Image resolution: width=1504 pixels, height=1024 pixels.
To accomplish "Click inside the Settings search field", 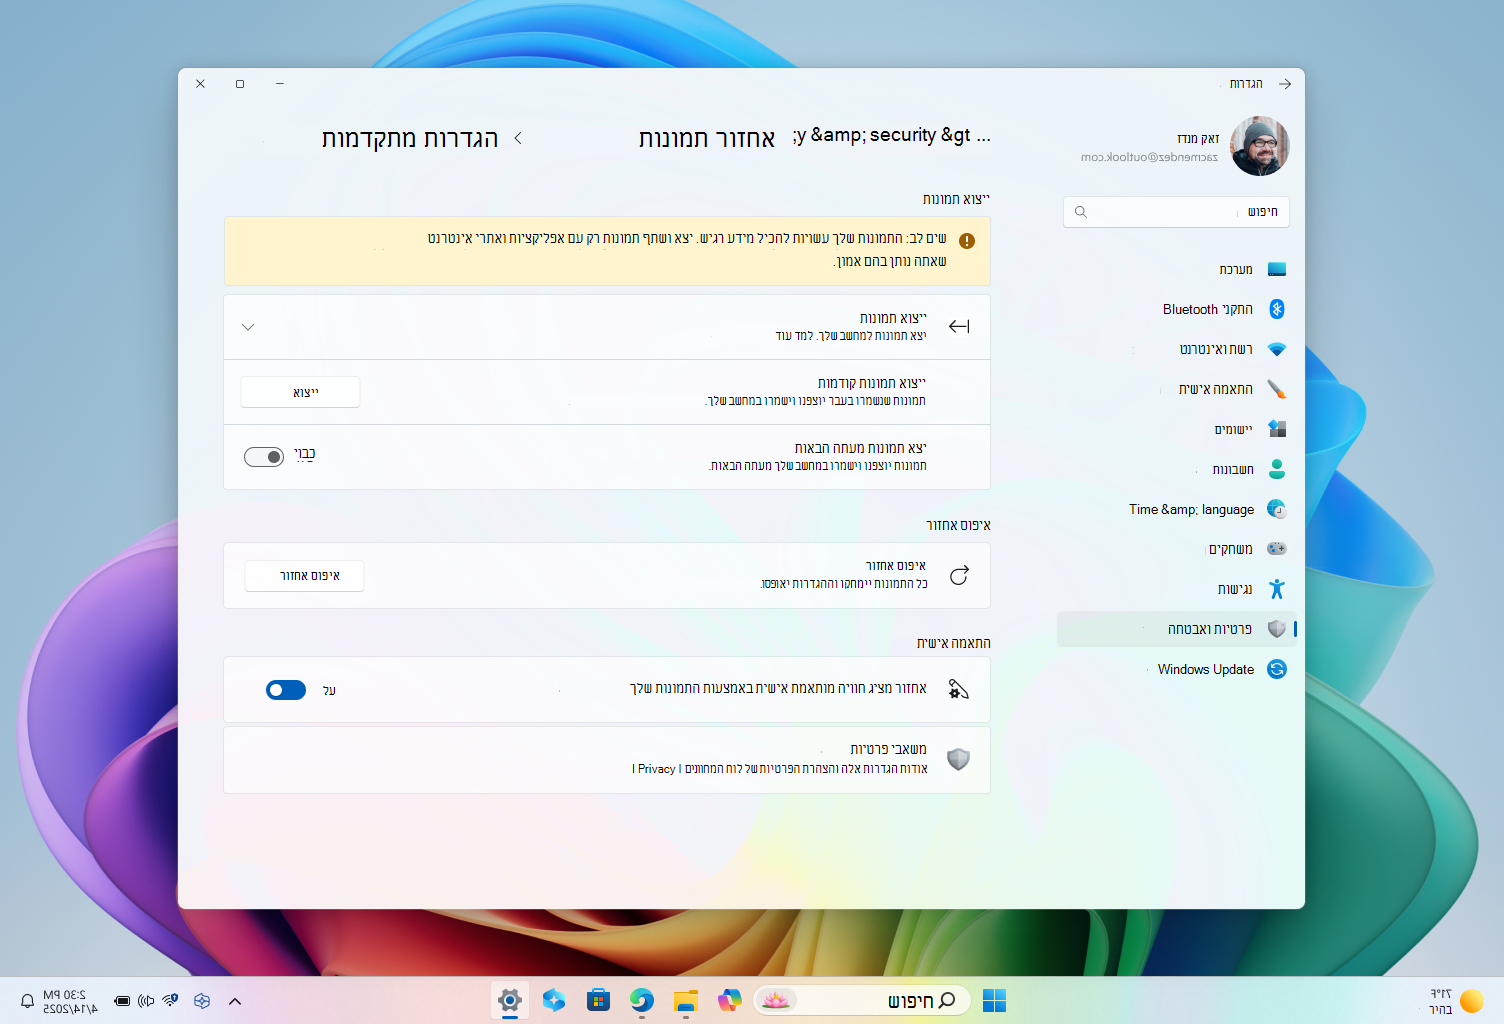I will point(1176,212).
